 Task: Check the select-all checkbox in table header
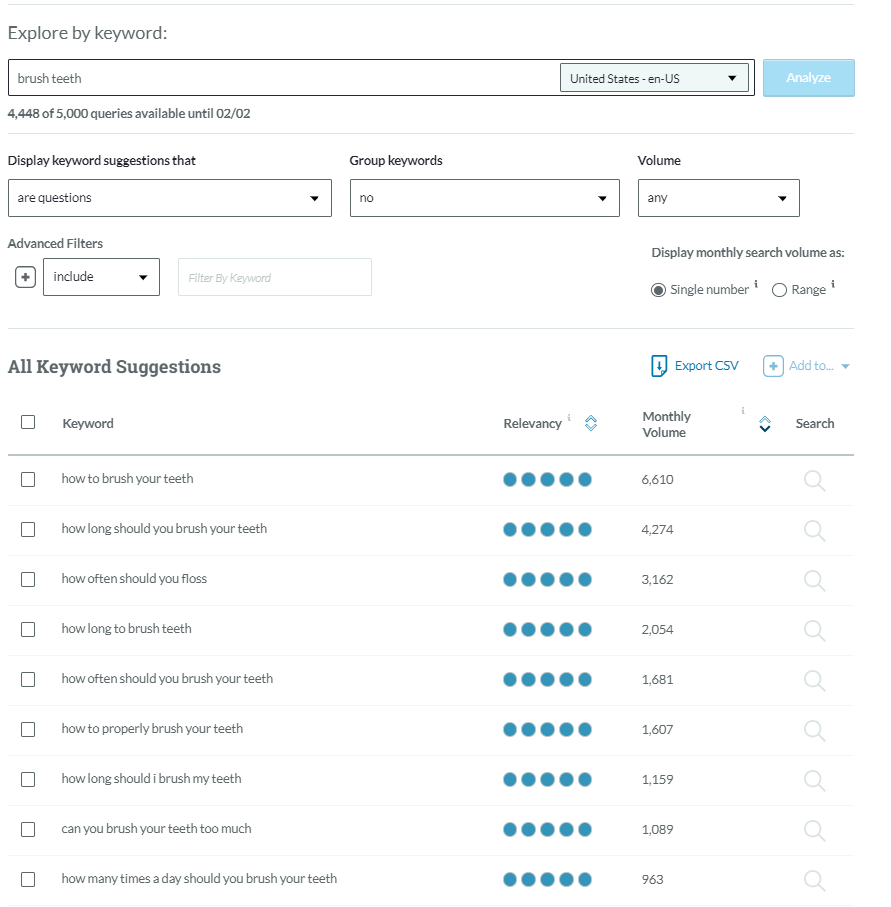tap(28, 422)
